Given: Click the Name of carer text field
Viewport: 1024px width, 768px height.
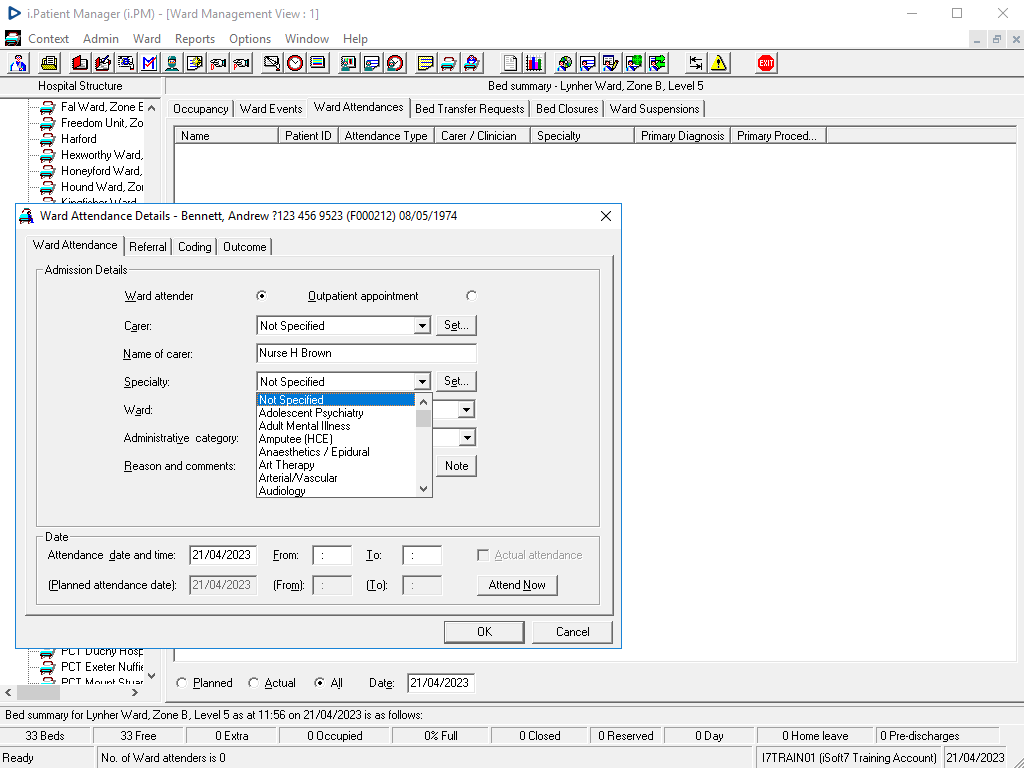Looking at the screenshot, I should point(366,353).
